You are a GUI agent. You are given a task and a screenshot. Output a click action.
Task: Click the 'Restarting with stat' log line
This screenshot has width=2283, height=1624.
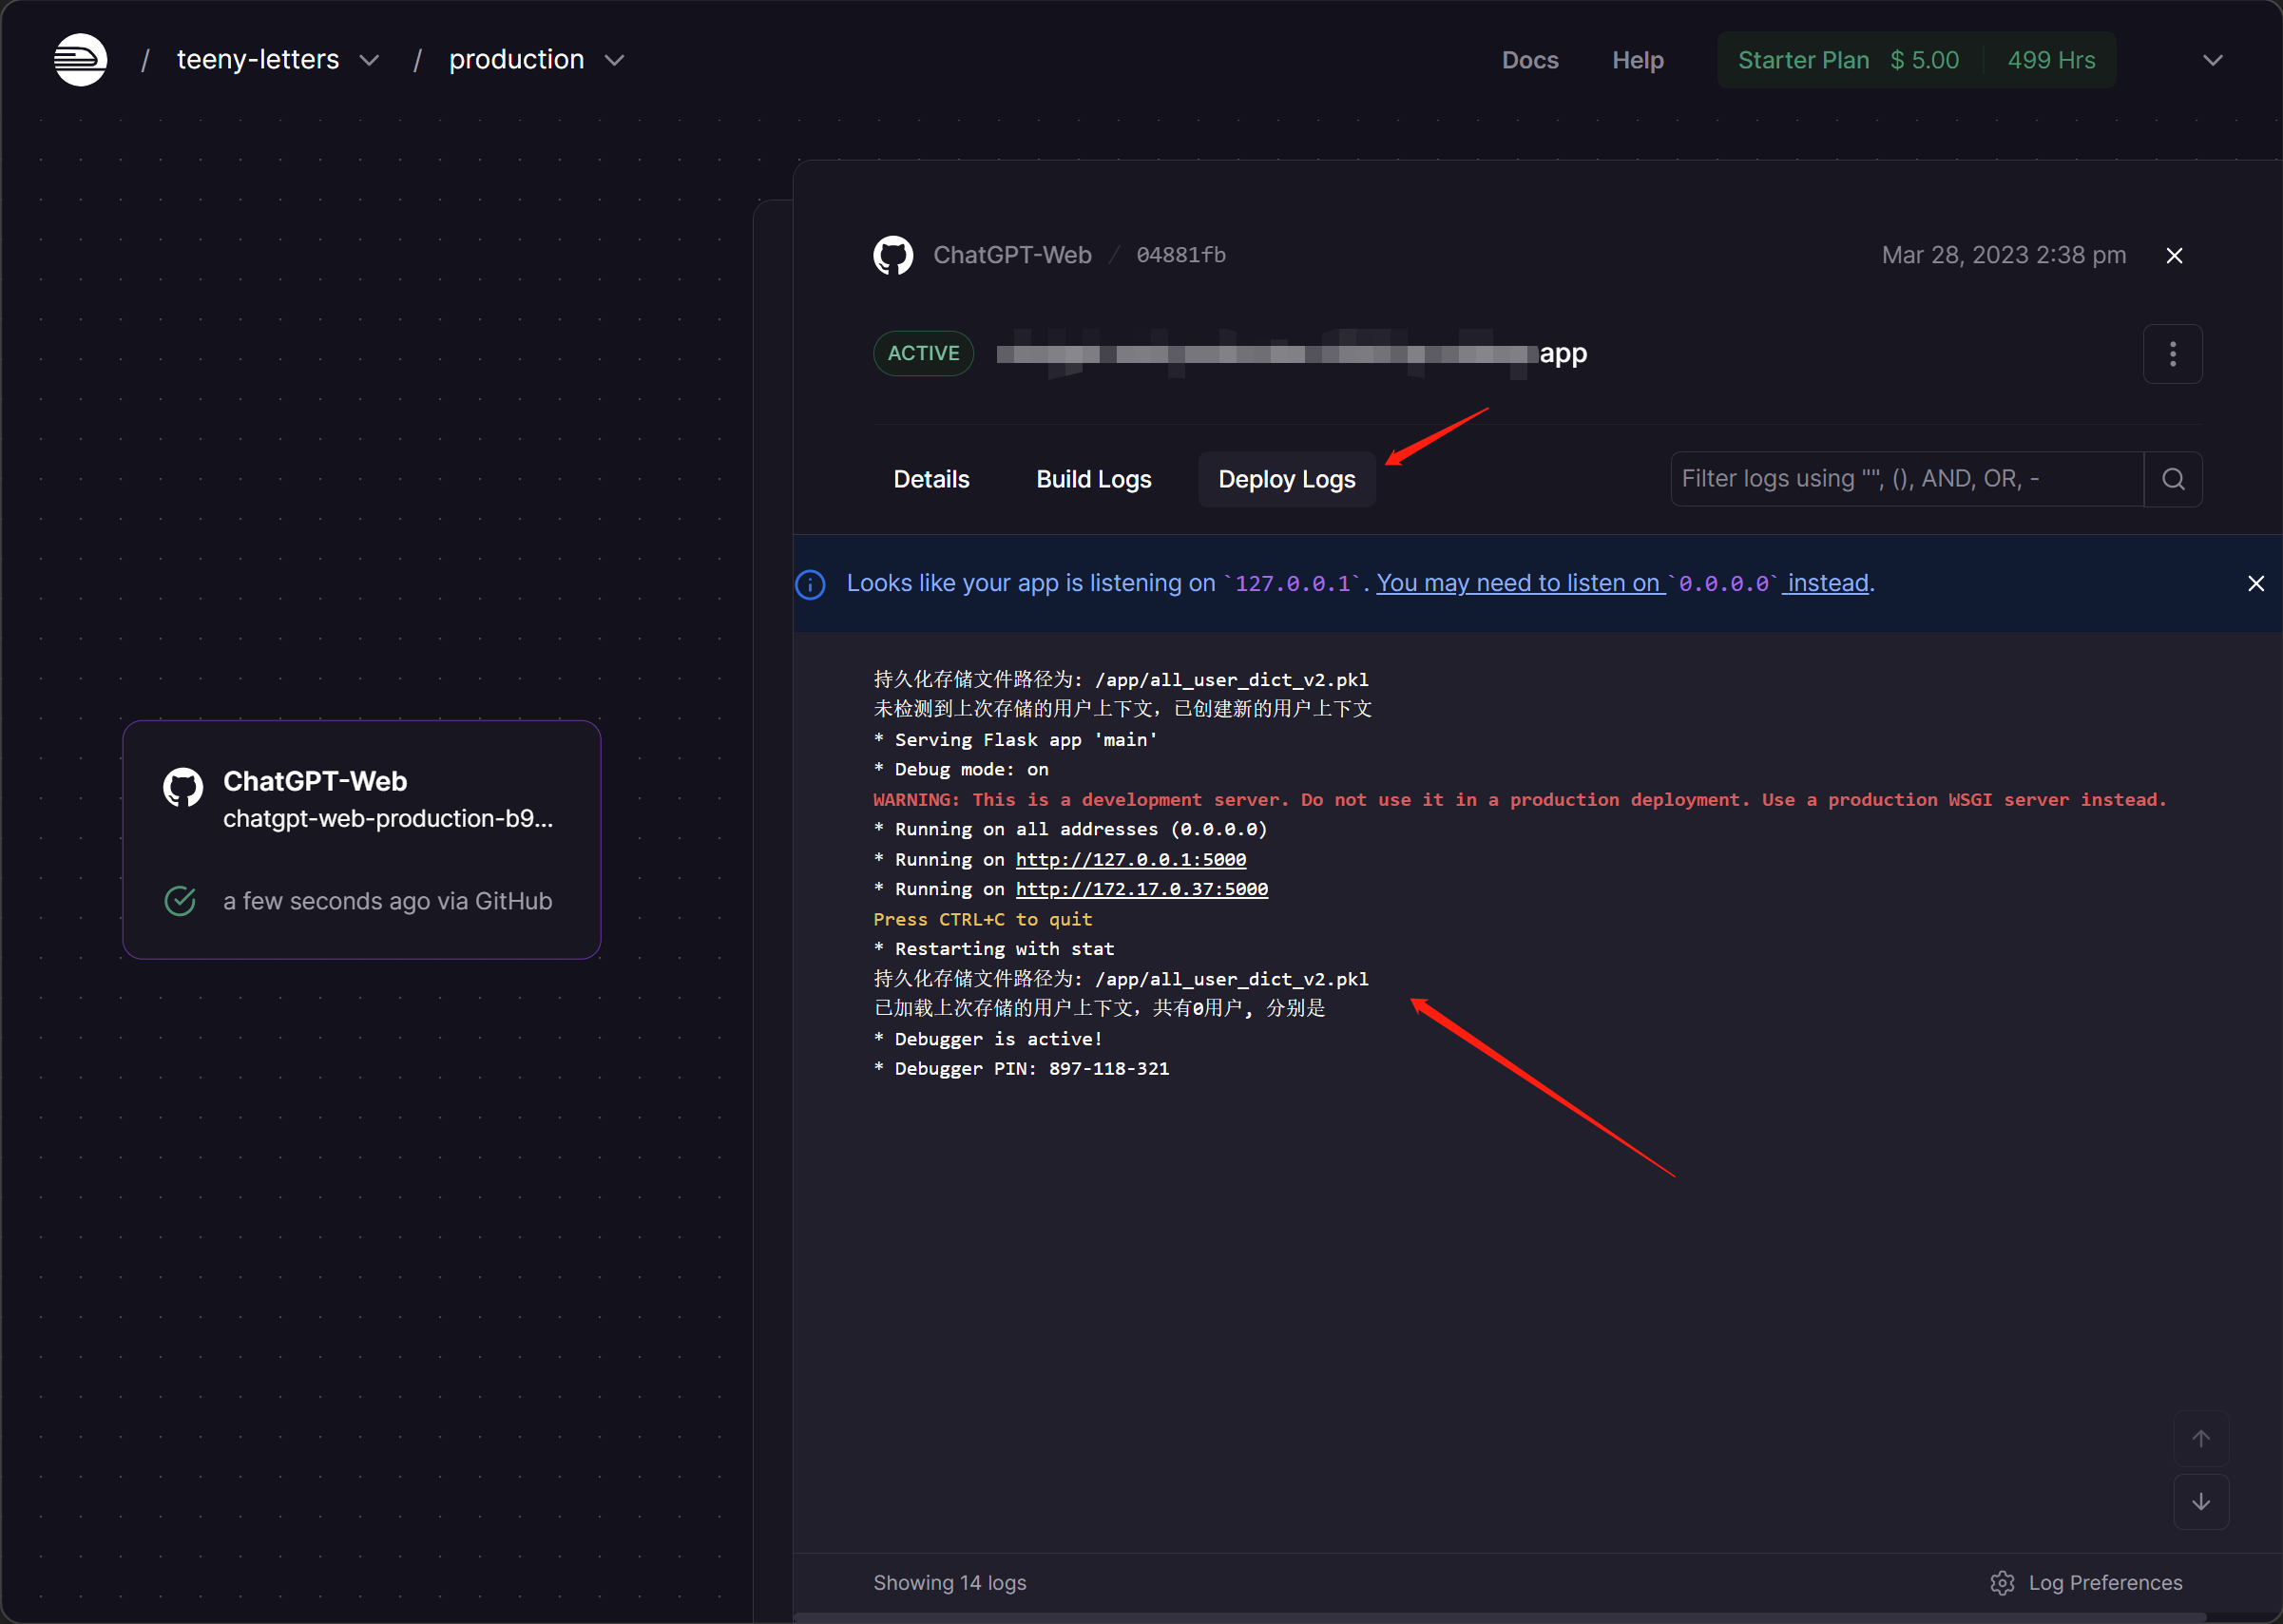pos(994,949)
